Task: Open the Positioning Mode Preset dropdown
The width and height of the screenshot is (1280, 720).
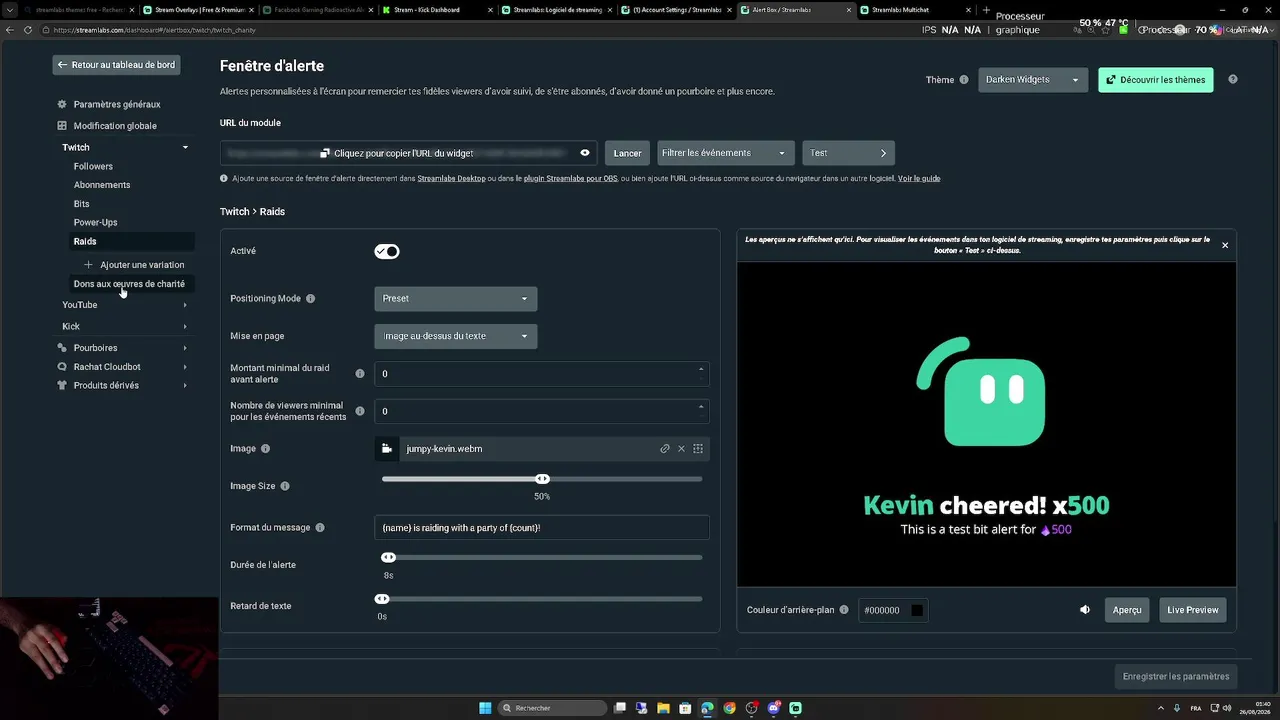Action: coord(456,299)
